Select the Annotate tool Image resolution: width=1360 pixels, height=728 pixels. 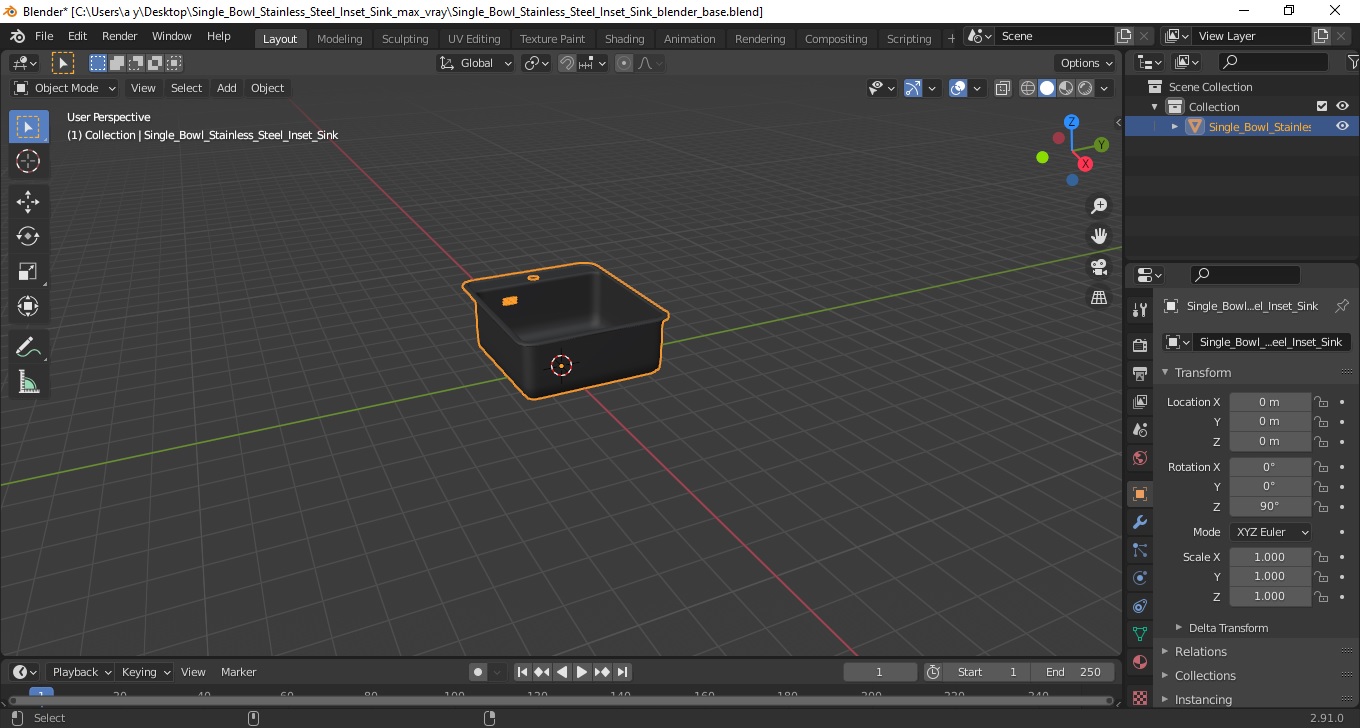(28, 347)
